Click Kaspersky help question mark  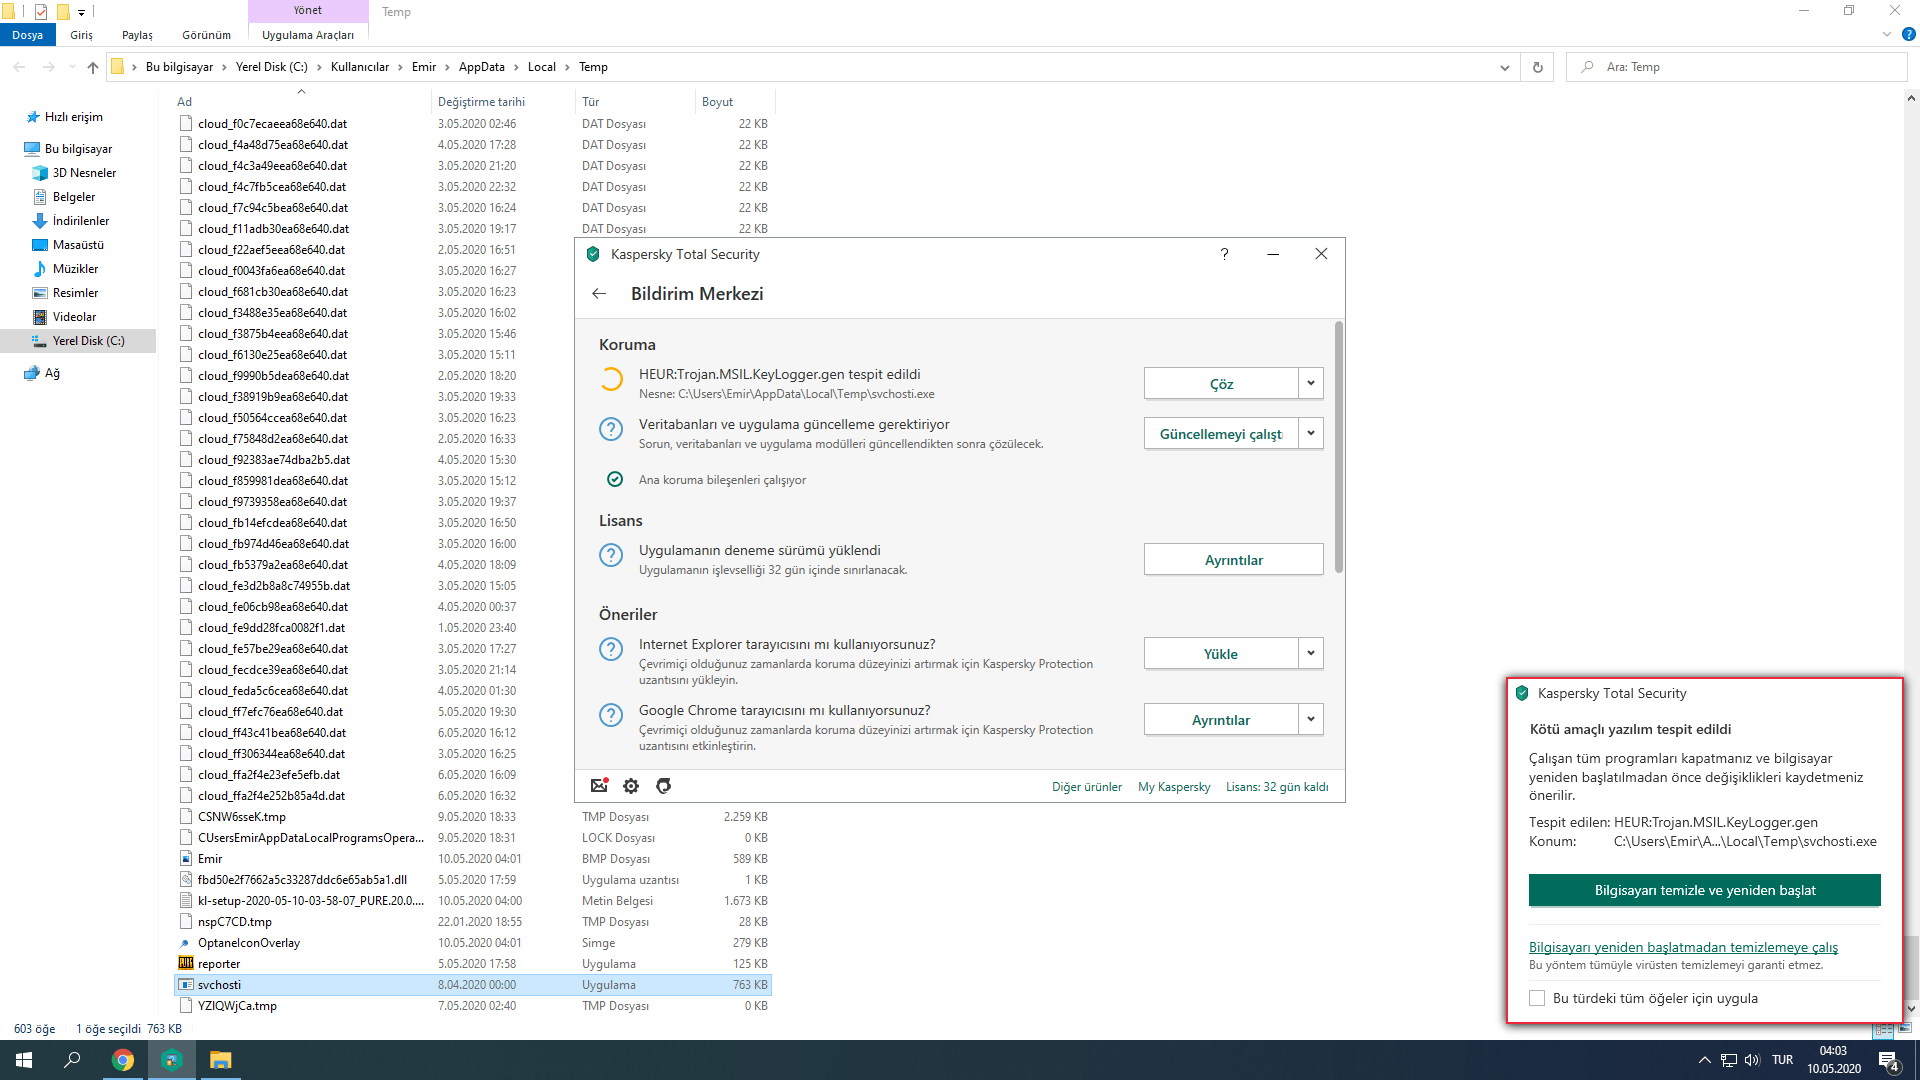[x=1224, y=254]
